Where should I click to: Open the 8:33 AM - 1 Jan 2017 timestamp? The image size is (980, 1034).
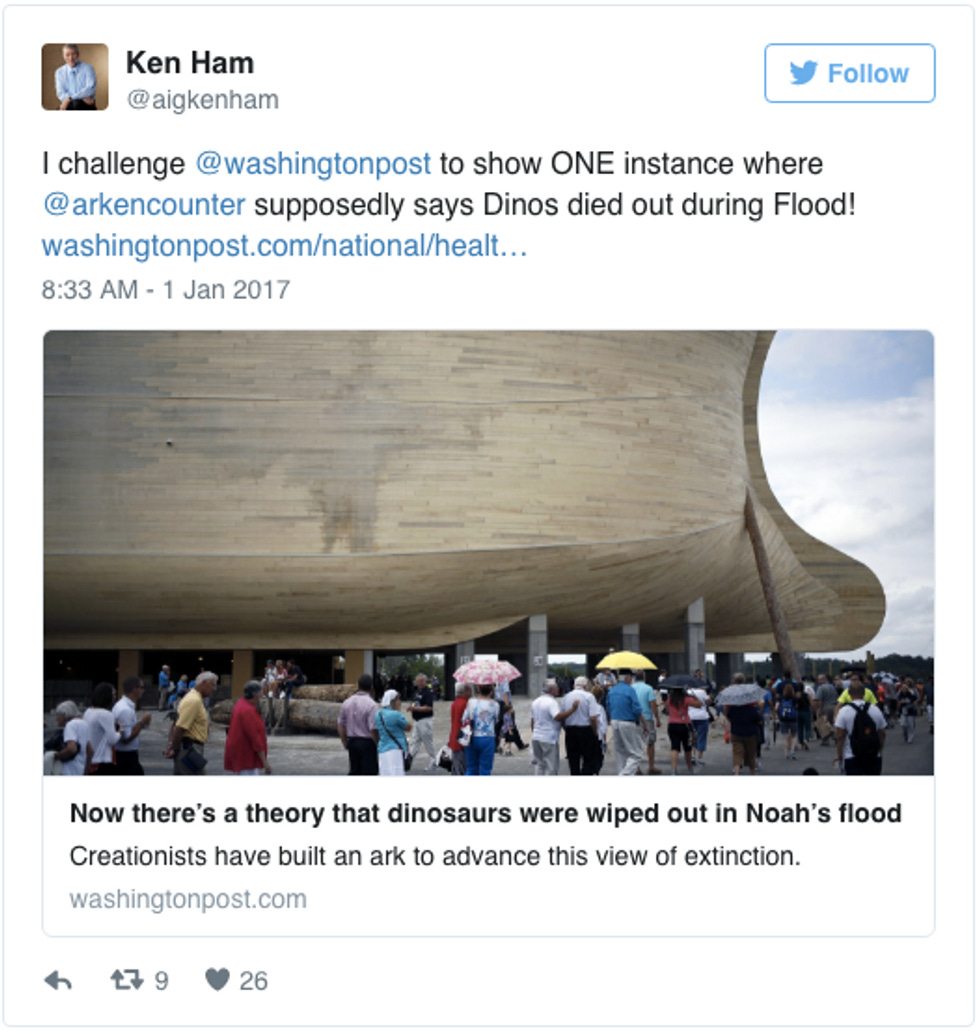click(x=166, y=289)
